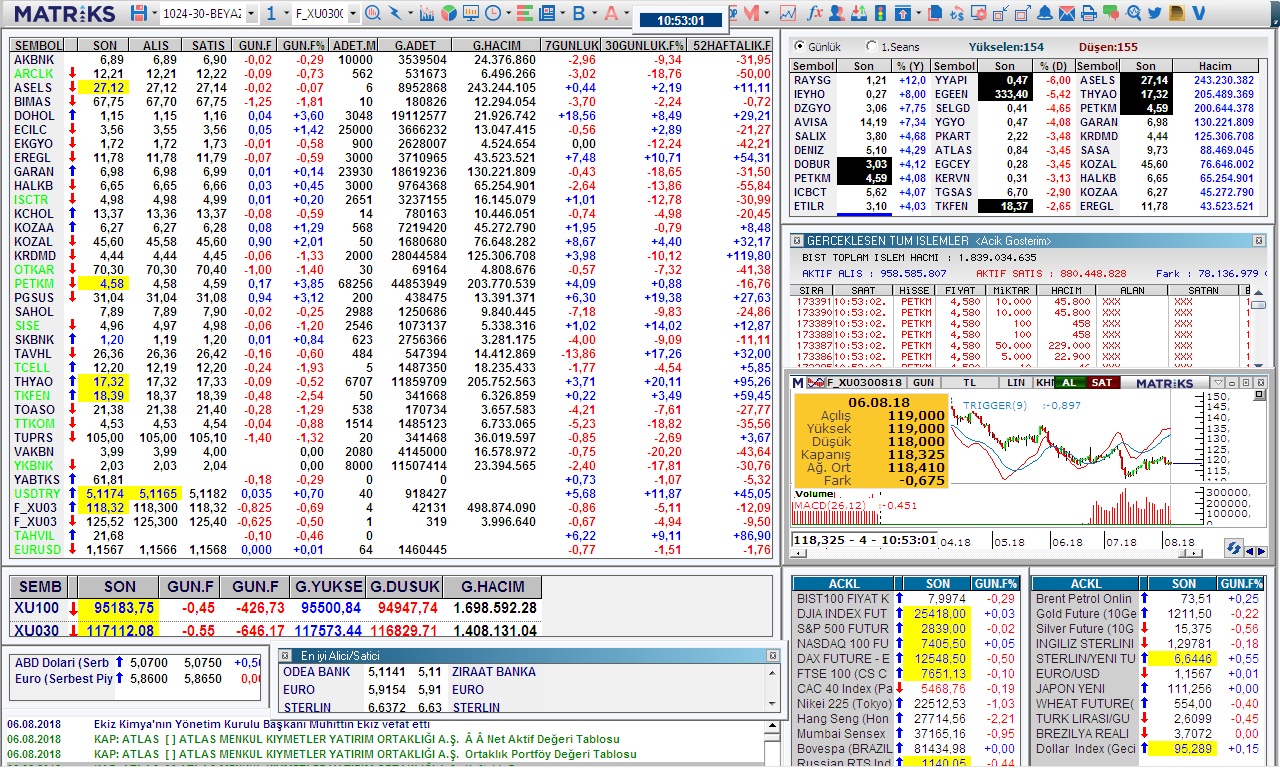Open the bar chart analysis icon
This screenshot has width=1280, height=768.
427,13
